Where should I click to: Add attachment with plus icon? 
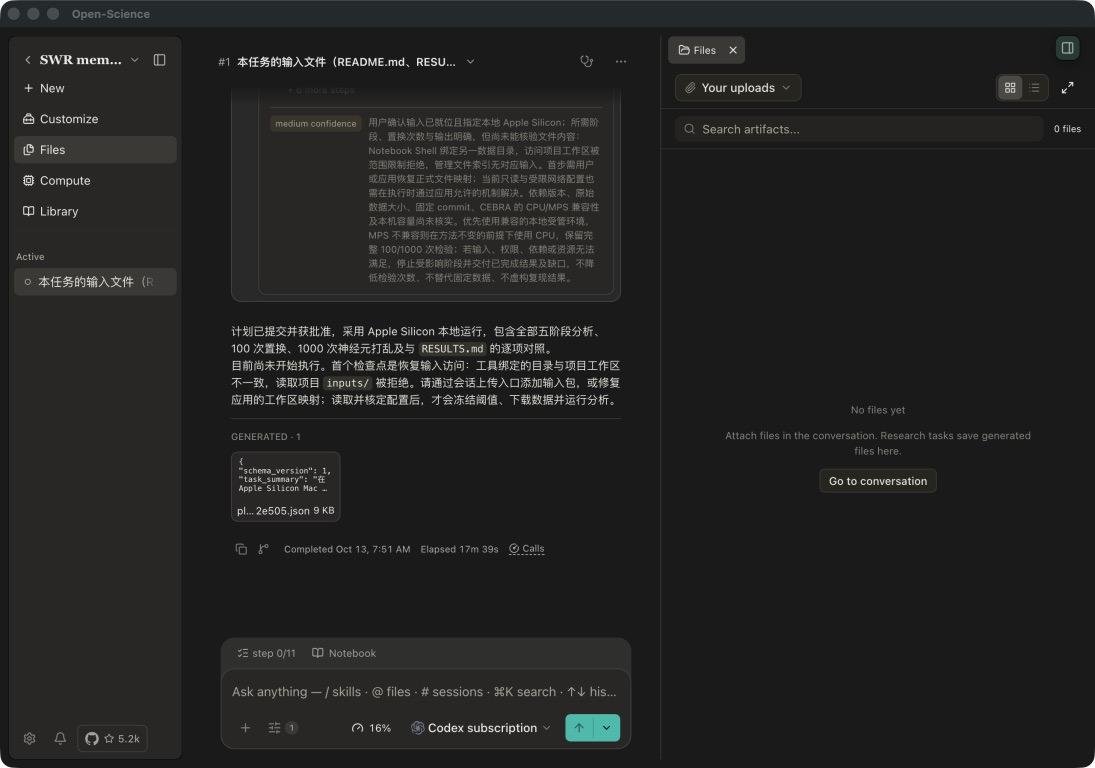tap(245, 728)
